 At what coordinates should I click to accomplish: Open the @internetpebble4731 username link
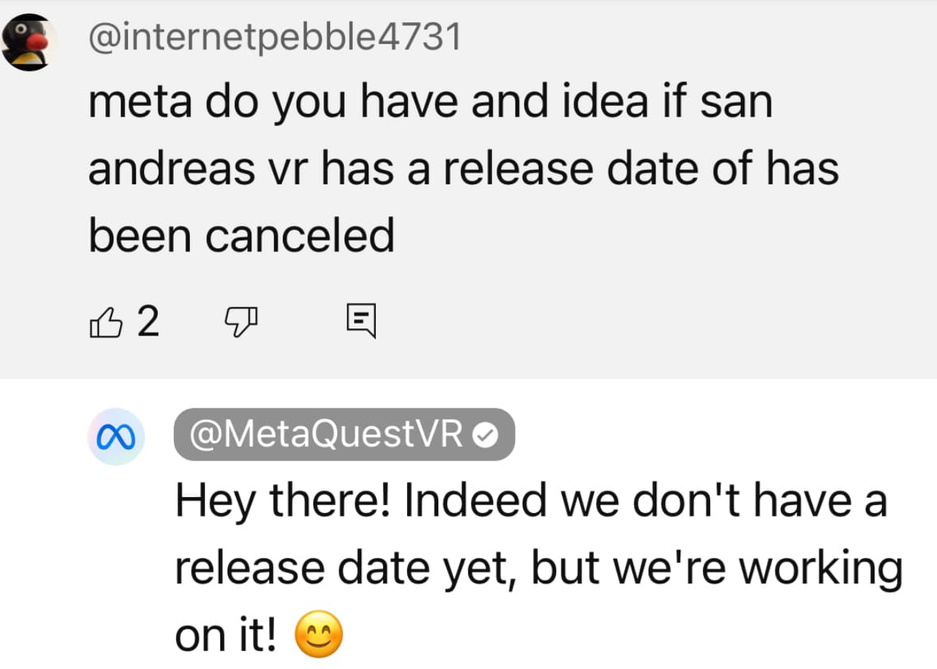275,37
